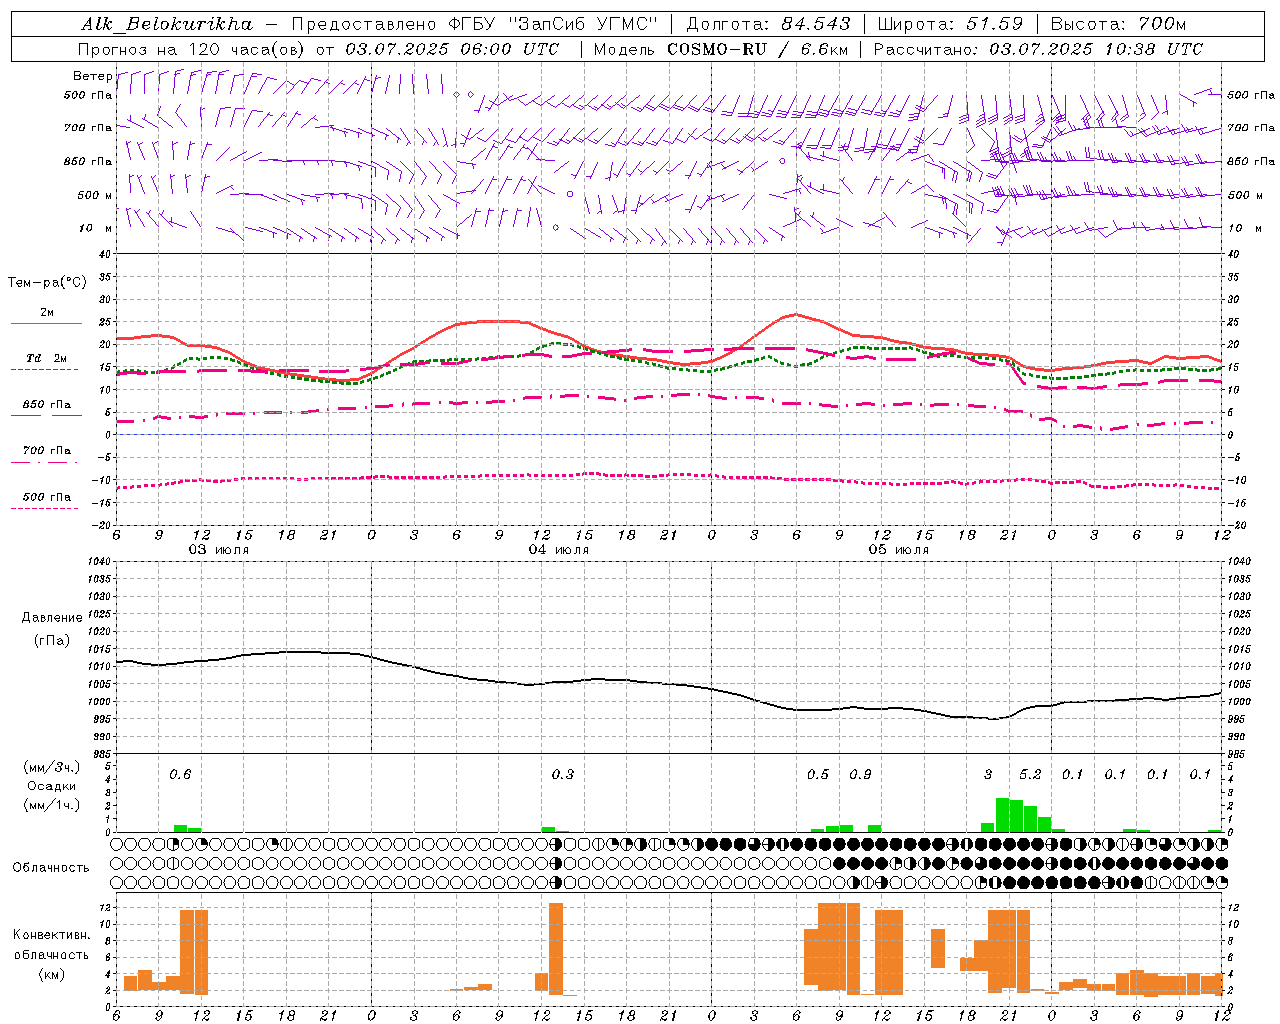Screen dimensions: 1280x1024
Task: Click the elevation label Высота: 700м
Action: pyautogui.click(x=1118, y=24)
